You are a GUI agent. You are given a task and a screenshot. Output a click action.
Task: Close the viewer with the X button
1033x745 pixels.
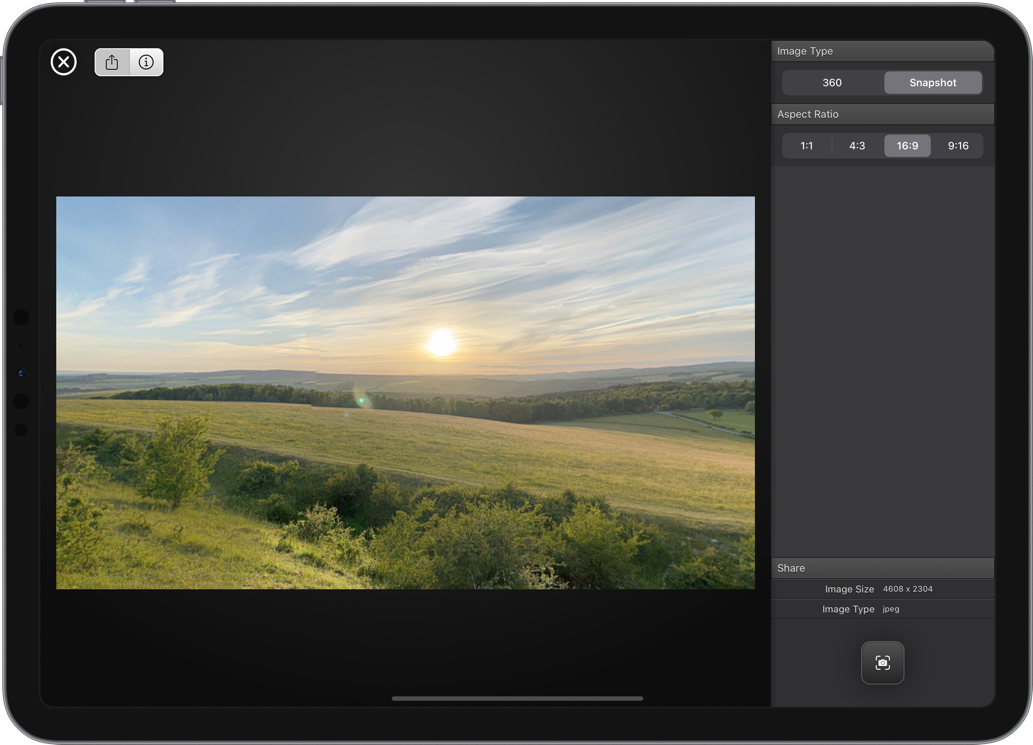[x=64, y=62]
